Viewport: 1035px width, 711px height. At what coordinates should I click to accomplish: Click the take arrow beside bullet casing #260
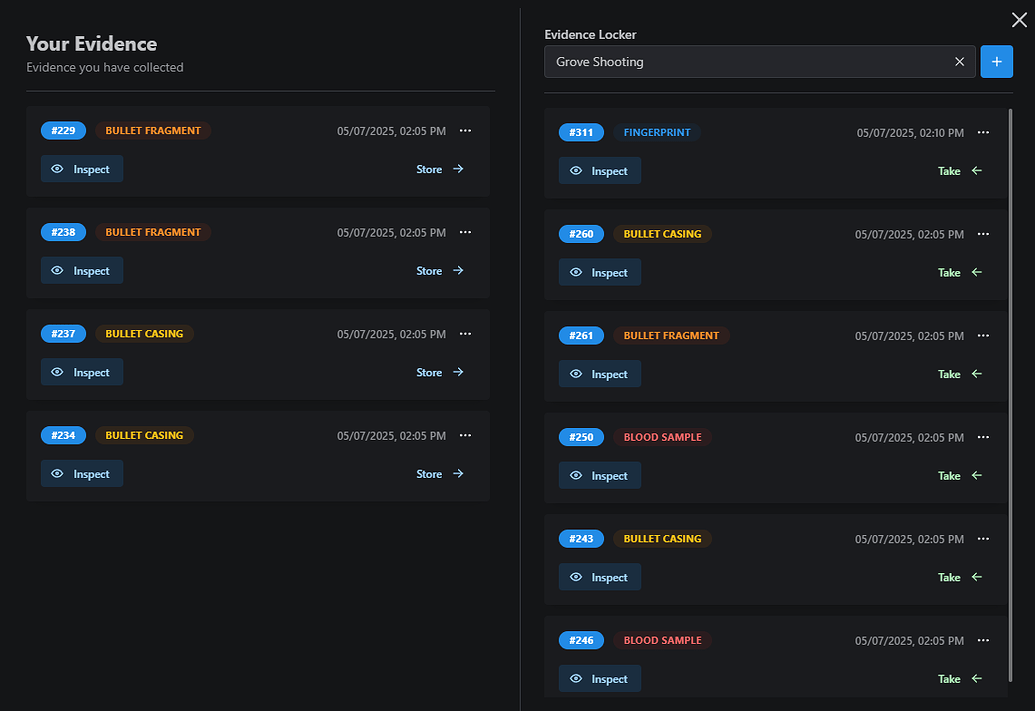[977, 272]
